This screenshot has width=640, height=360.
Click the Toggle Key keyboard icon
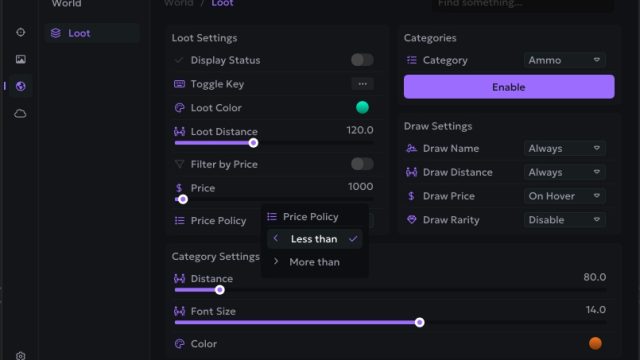pyautogui.click(x=179, y=84)
